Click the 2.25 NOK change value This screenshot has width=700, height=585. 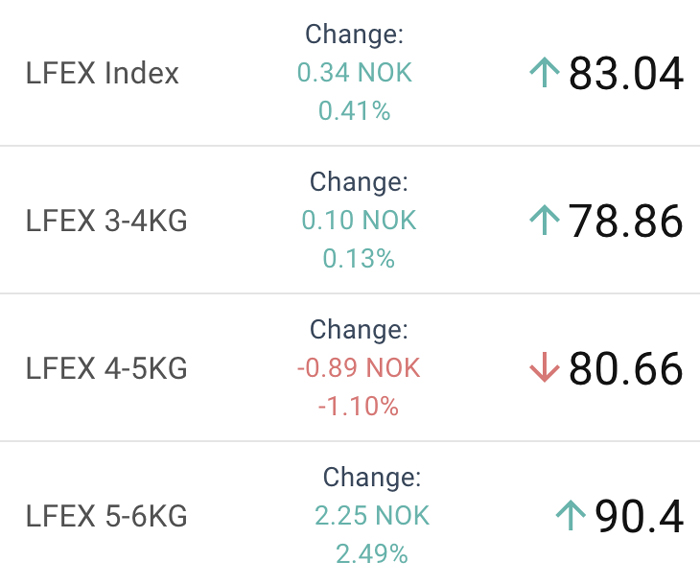pos(372,515)
